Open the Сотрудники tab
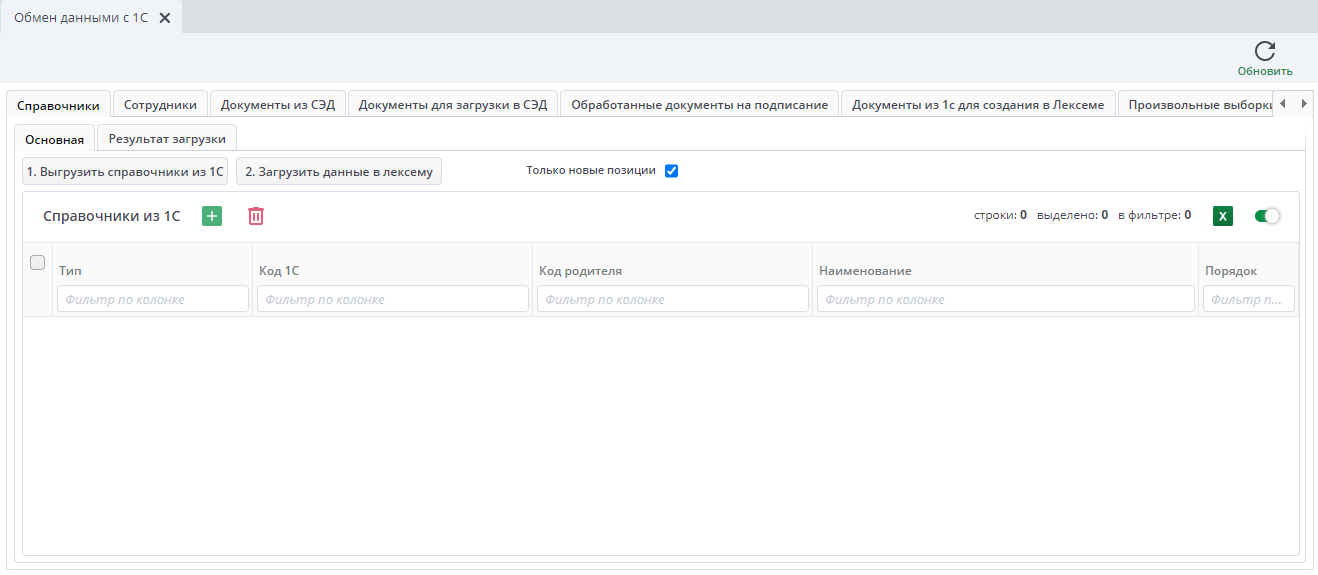1318x575 pixels. coord(160,105)
